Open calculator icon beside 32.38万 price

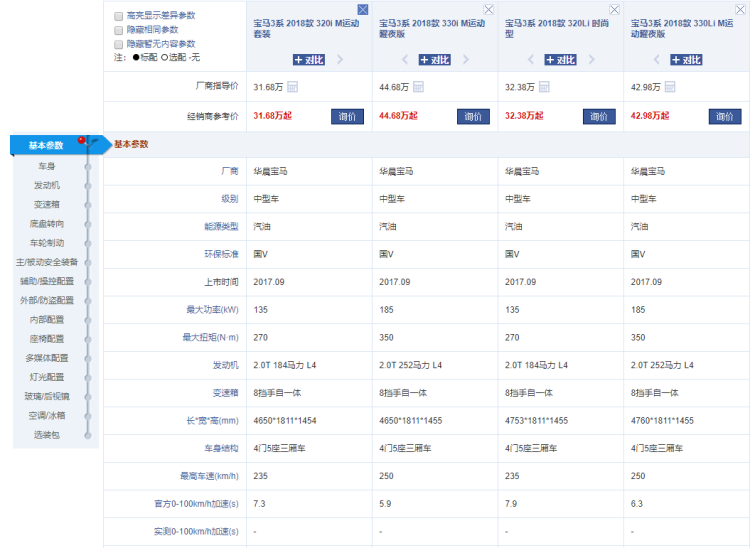click(544, 87)
